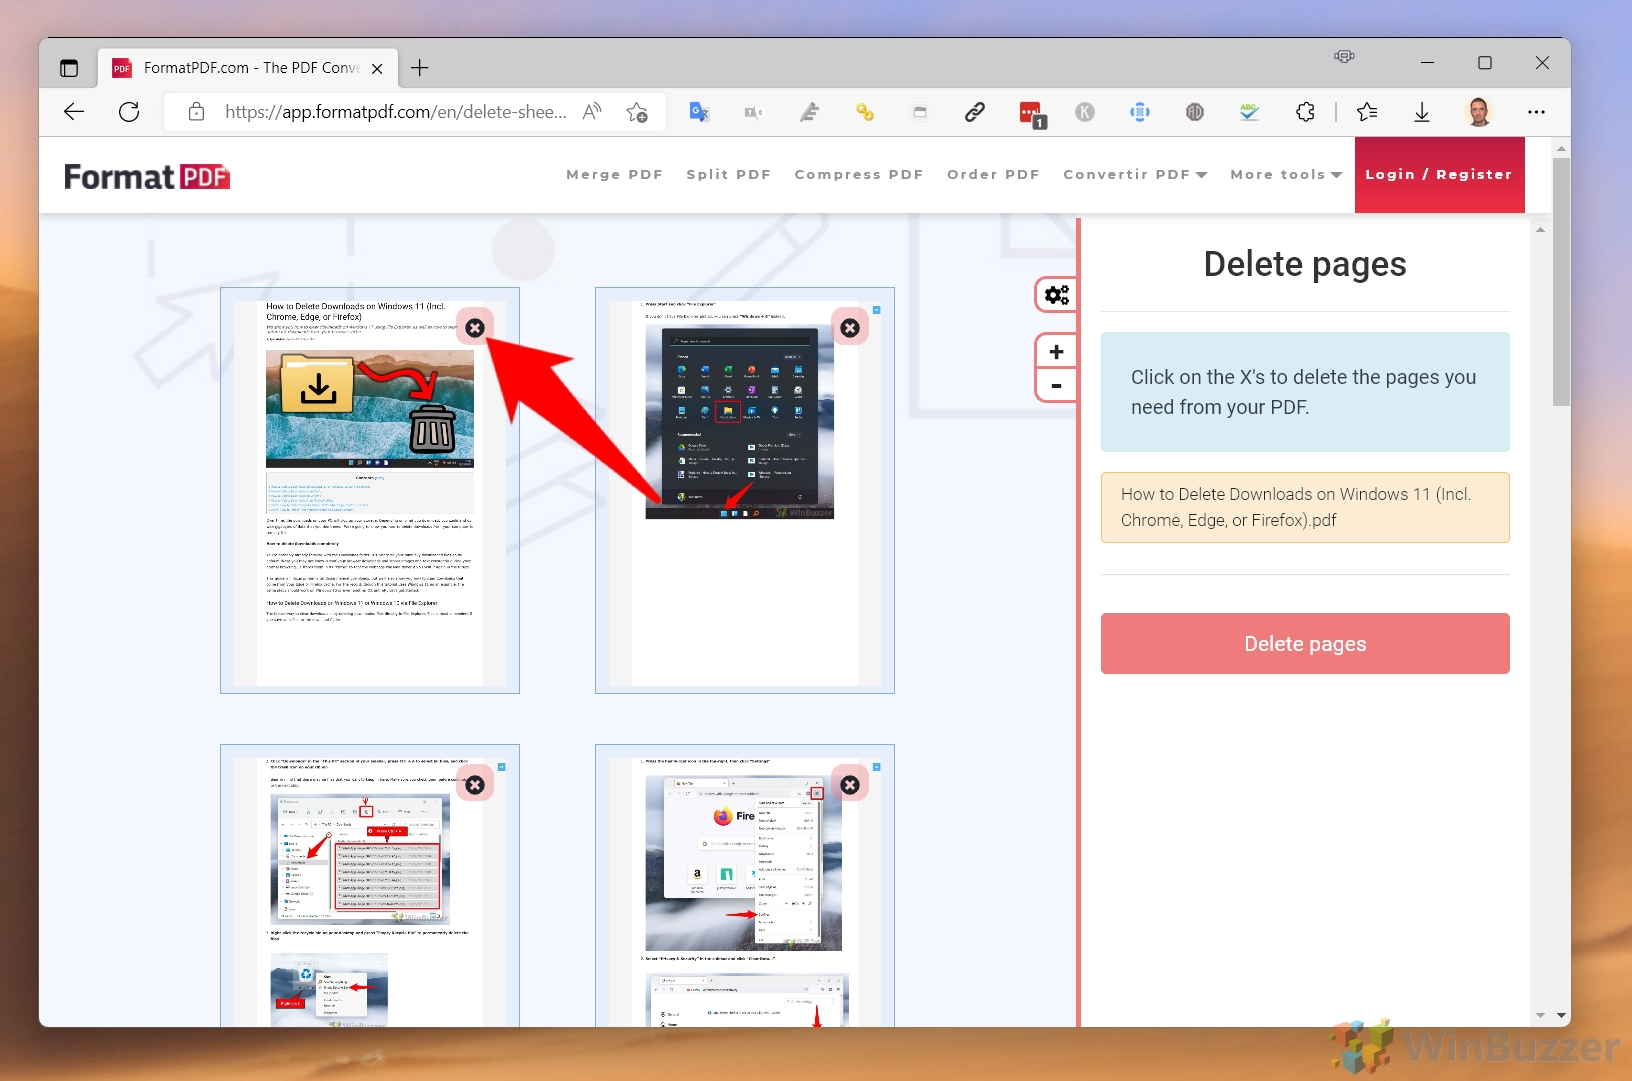Click the black link extension icon
The height and width of the screenshot is (1081, 1632).
click(975, 112)
